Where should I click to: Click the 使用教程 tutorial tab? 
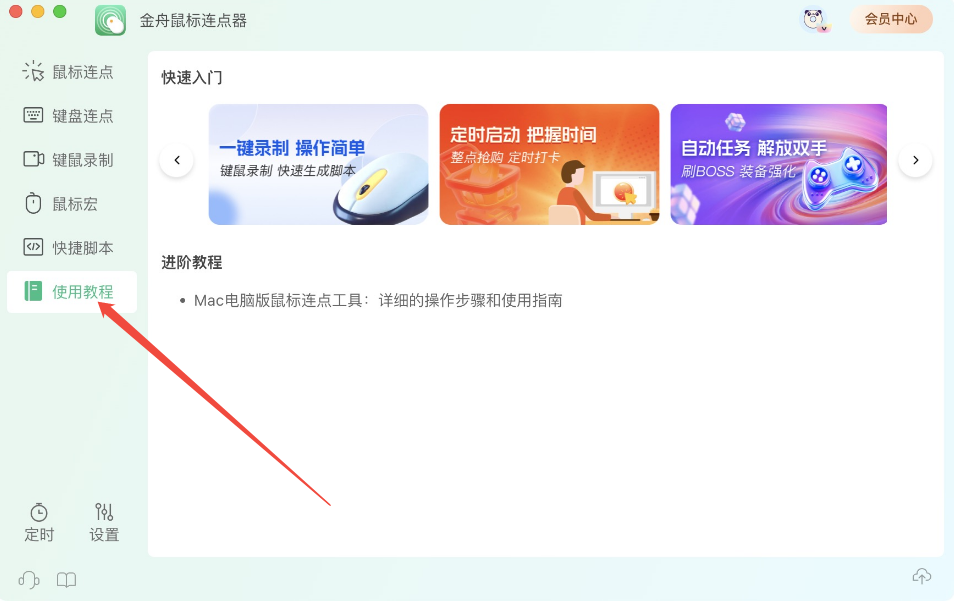(71, 292)
